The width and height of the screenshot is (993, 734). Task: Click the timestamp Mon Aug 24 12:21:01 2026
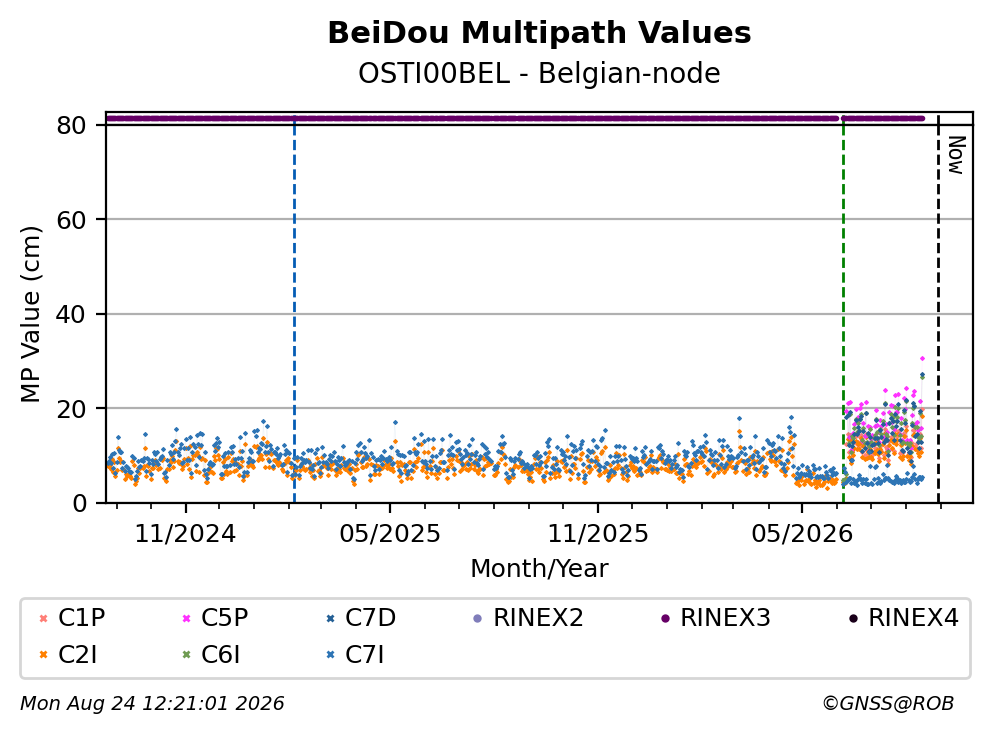(153, 704)
